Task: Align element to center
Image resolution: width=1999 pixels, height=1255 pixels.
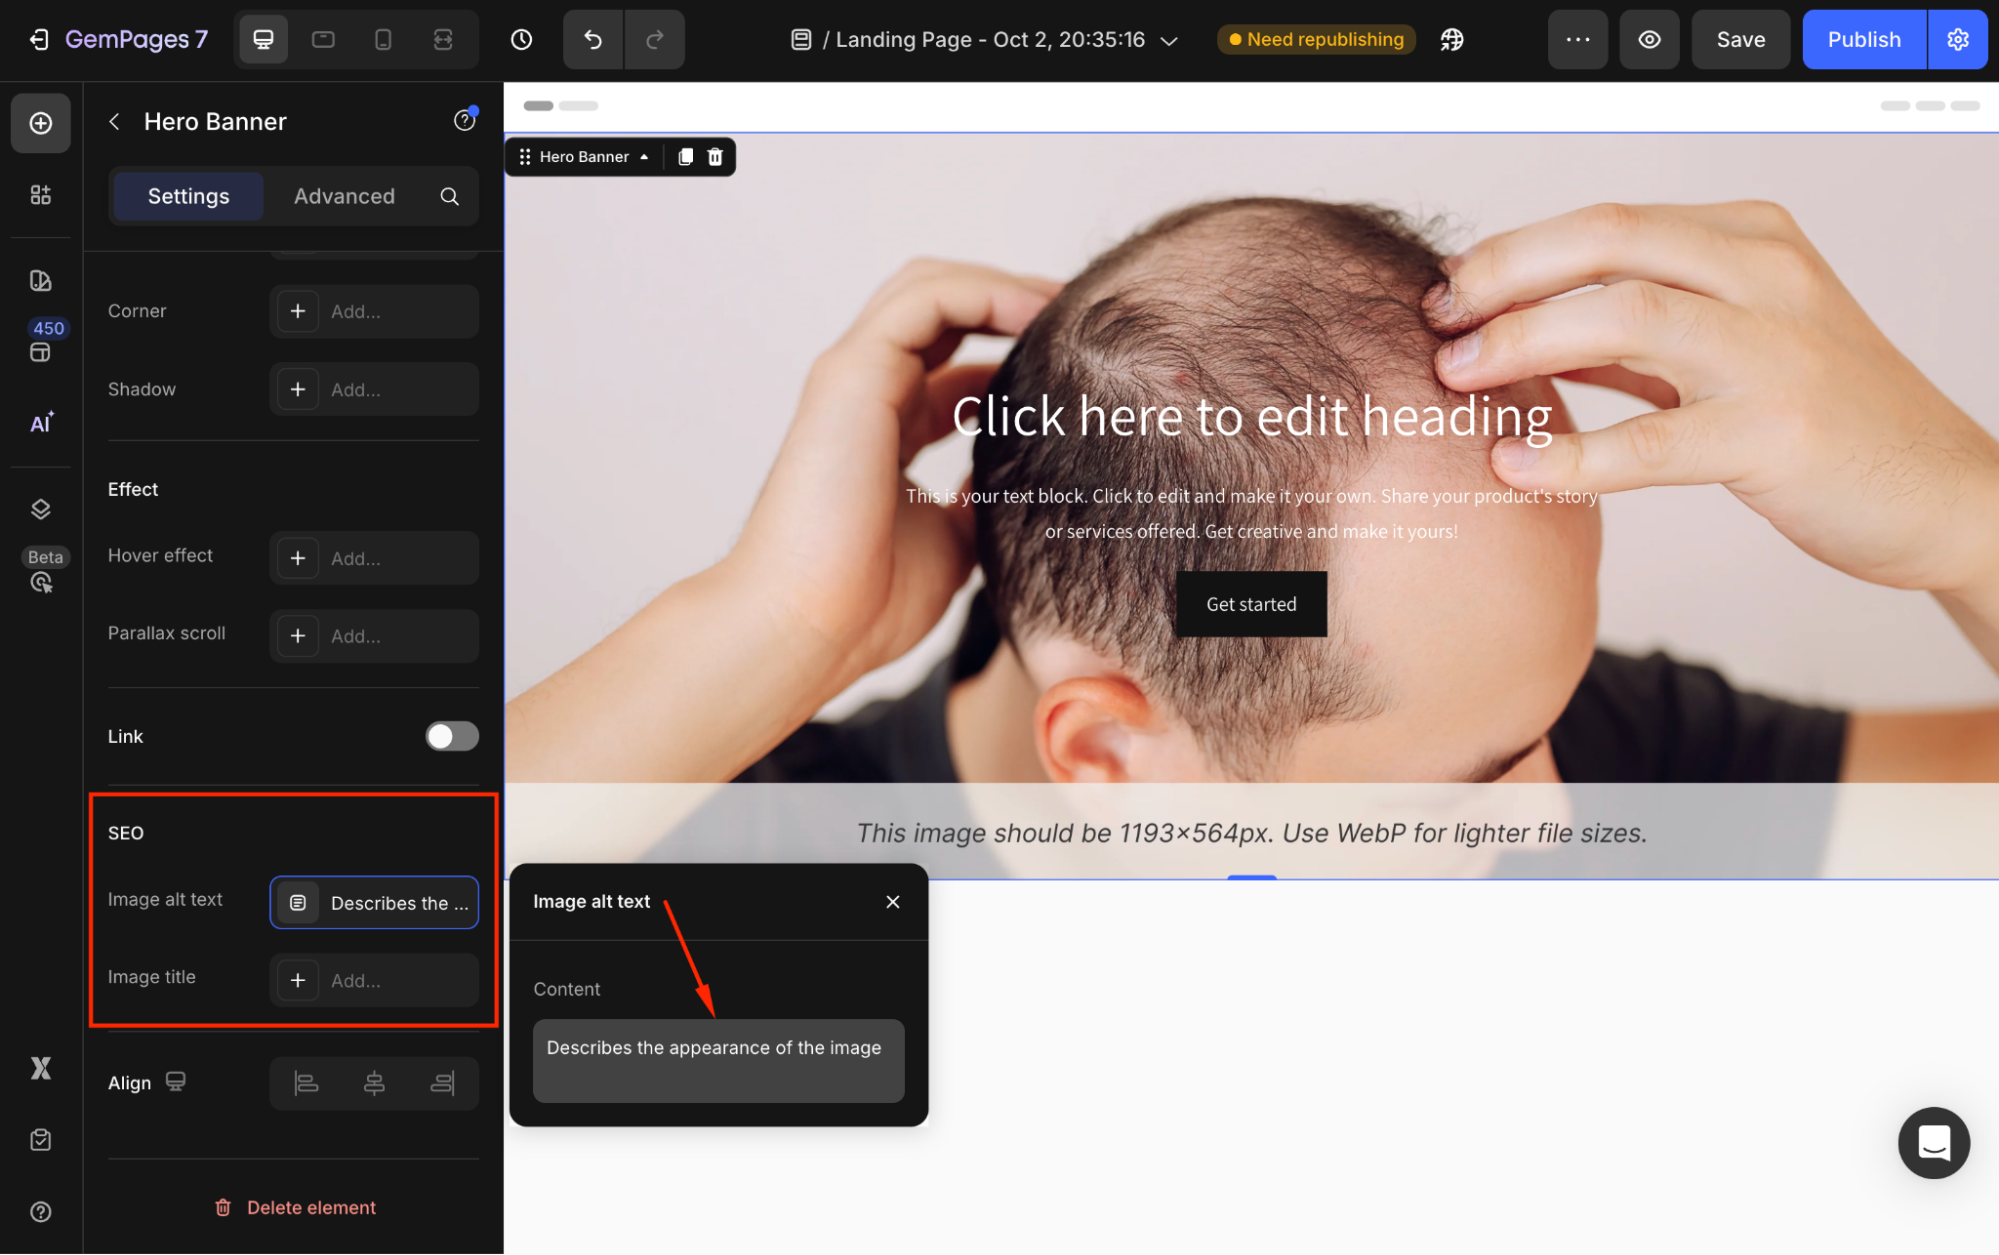Action: pos(374,1083)
